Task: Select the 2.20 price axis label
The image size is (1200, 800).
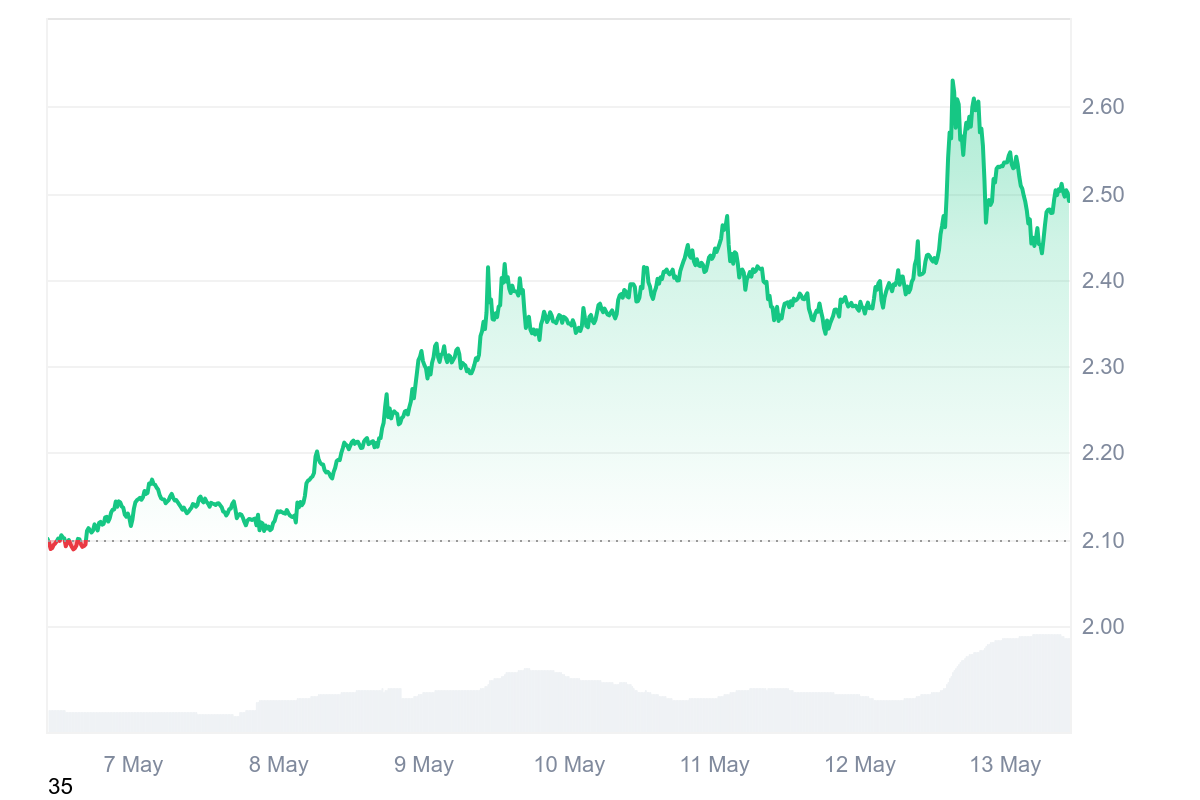Action: [1104, 453]
